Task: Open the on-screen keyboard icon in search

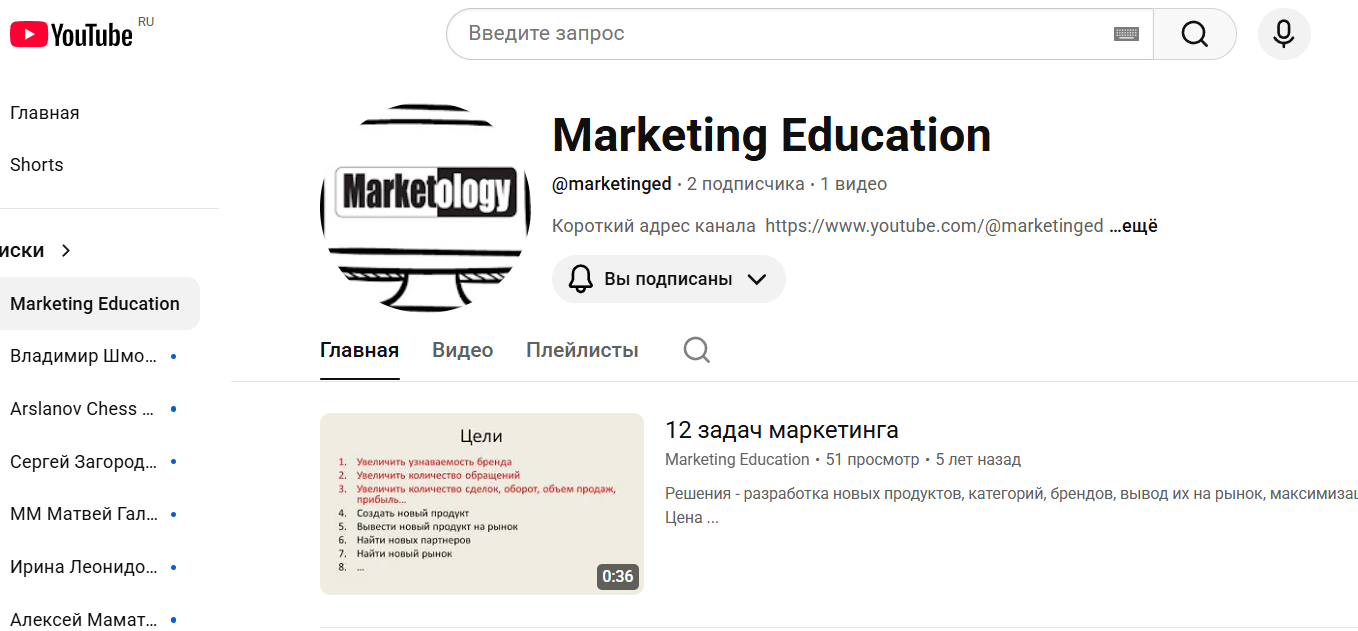Action: (x=1126, y=34)
